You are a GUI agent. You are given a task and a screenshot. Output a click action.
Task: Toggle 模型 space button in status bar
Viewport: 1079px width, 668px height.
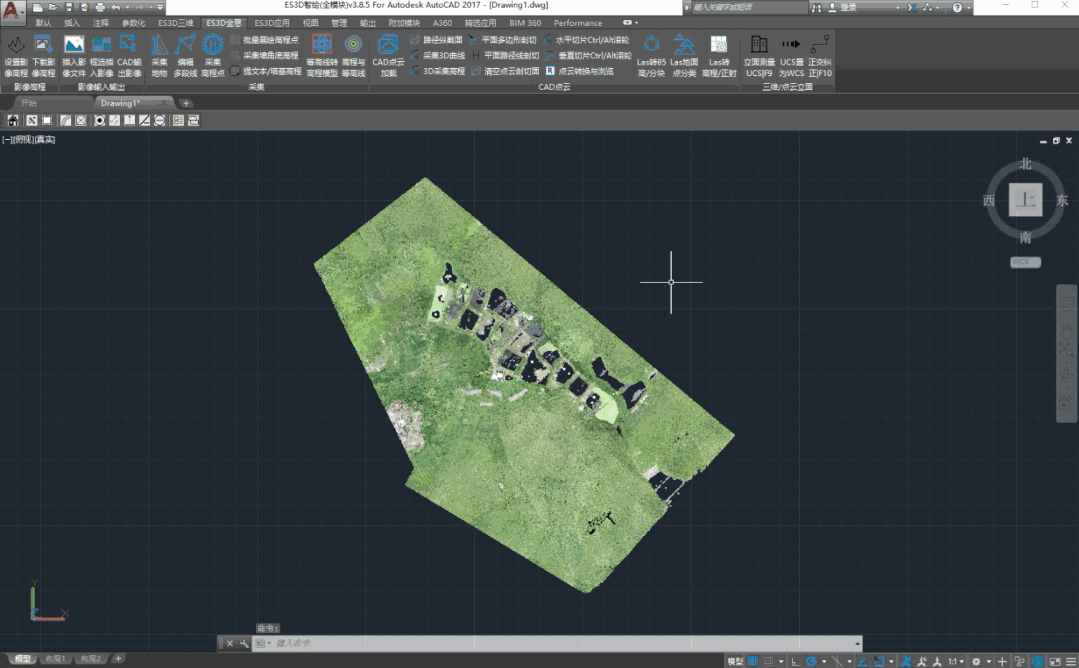(735, 661)
